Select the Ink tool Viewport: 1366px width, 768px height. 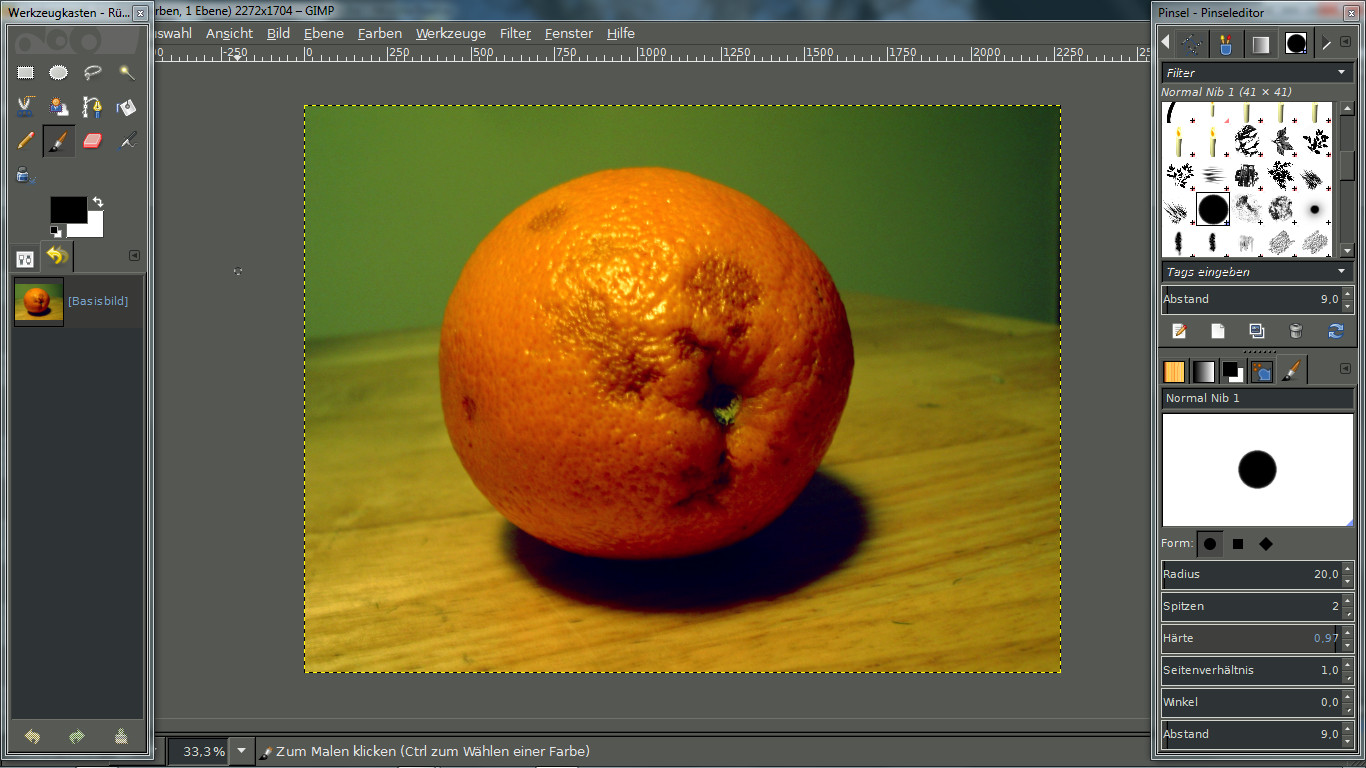click(126, 141)
